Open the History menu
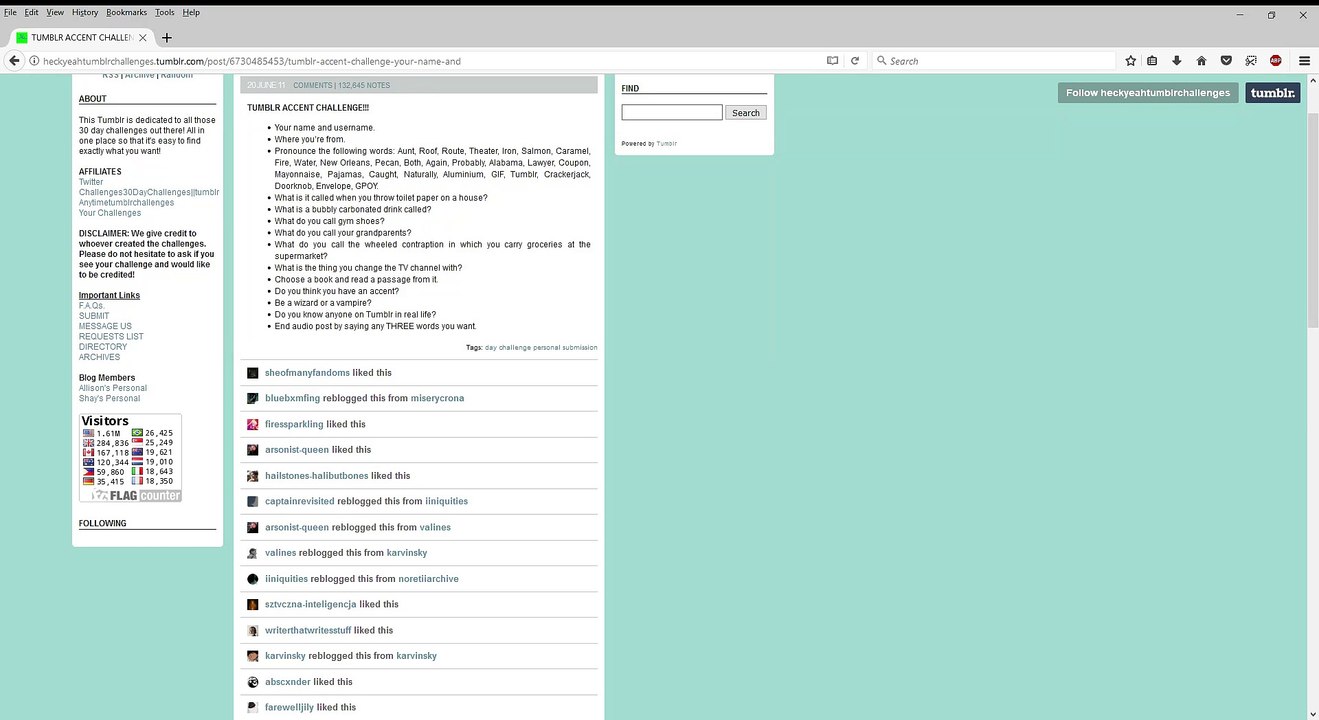 click(85, 12)
